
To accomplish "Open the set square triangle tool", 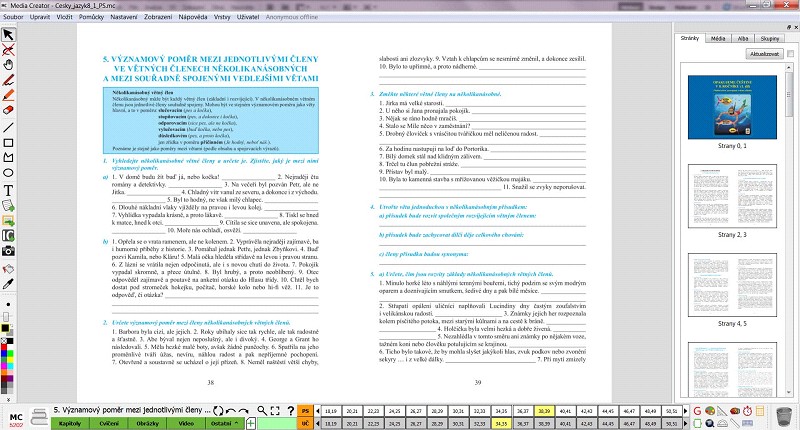I will [x=722, y=411].
